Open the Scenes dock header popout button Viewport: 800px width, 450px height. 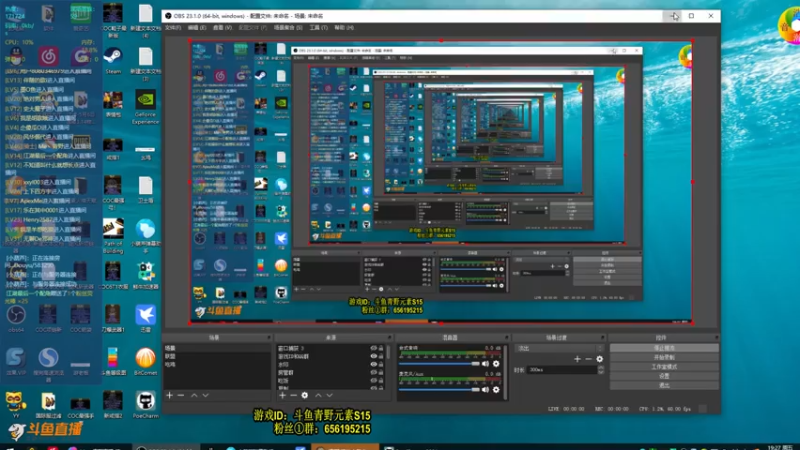click(x=268, y=338)
